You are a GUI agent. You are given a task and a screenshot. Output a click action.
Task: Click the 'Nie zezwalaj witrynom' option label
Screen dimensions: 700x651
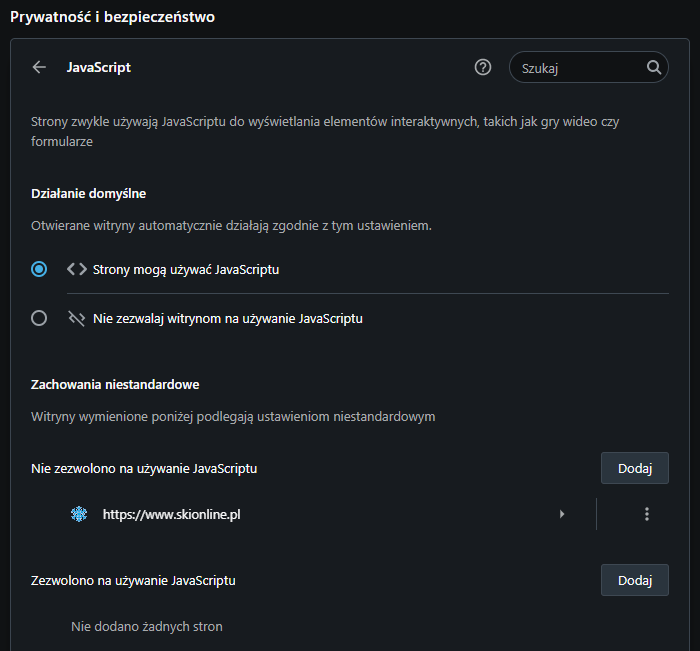[x=227, y=319]
